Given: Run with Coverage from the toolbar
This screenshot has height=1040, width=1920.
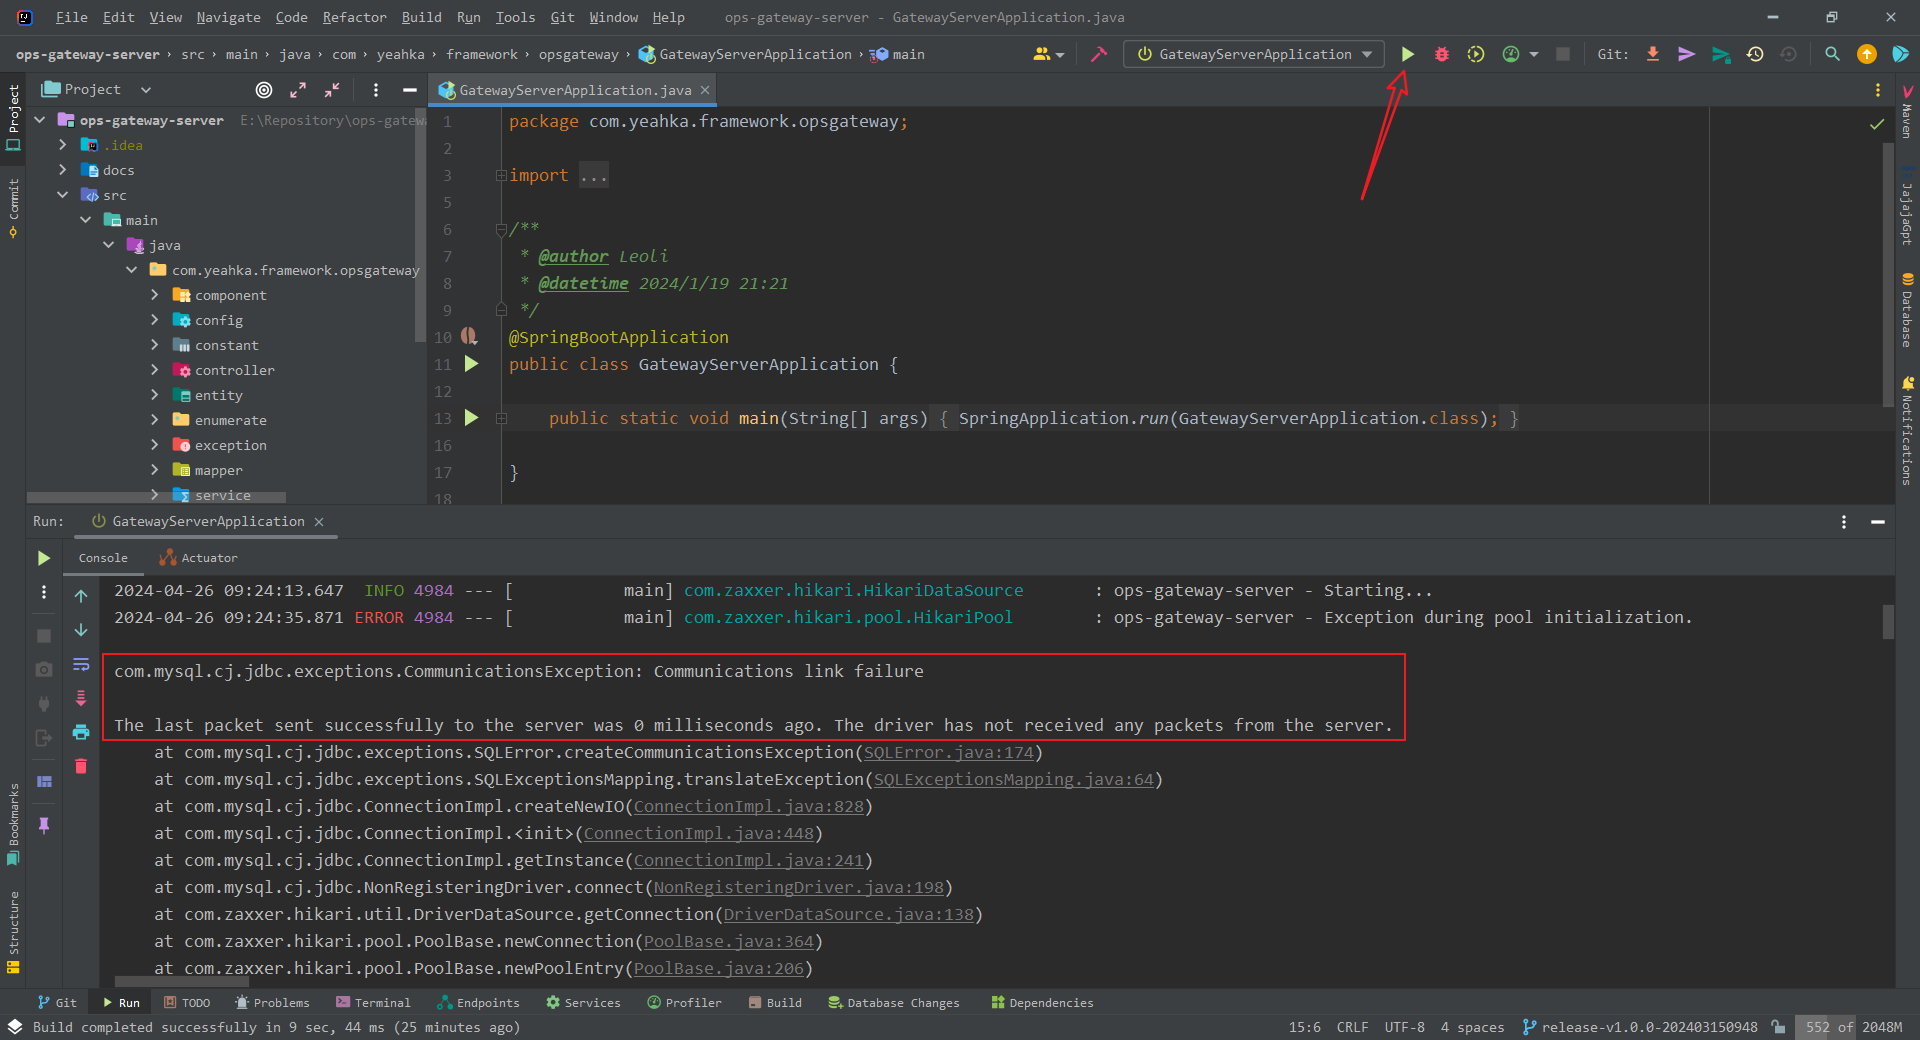Looking at the screenshot, I should click(x=1476, y=54).
